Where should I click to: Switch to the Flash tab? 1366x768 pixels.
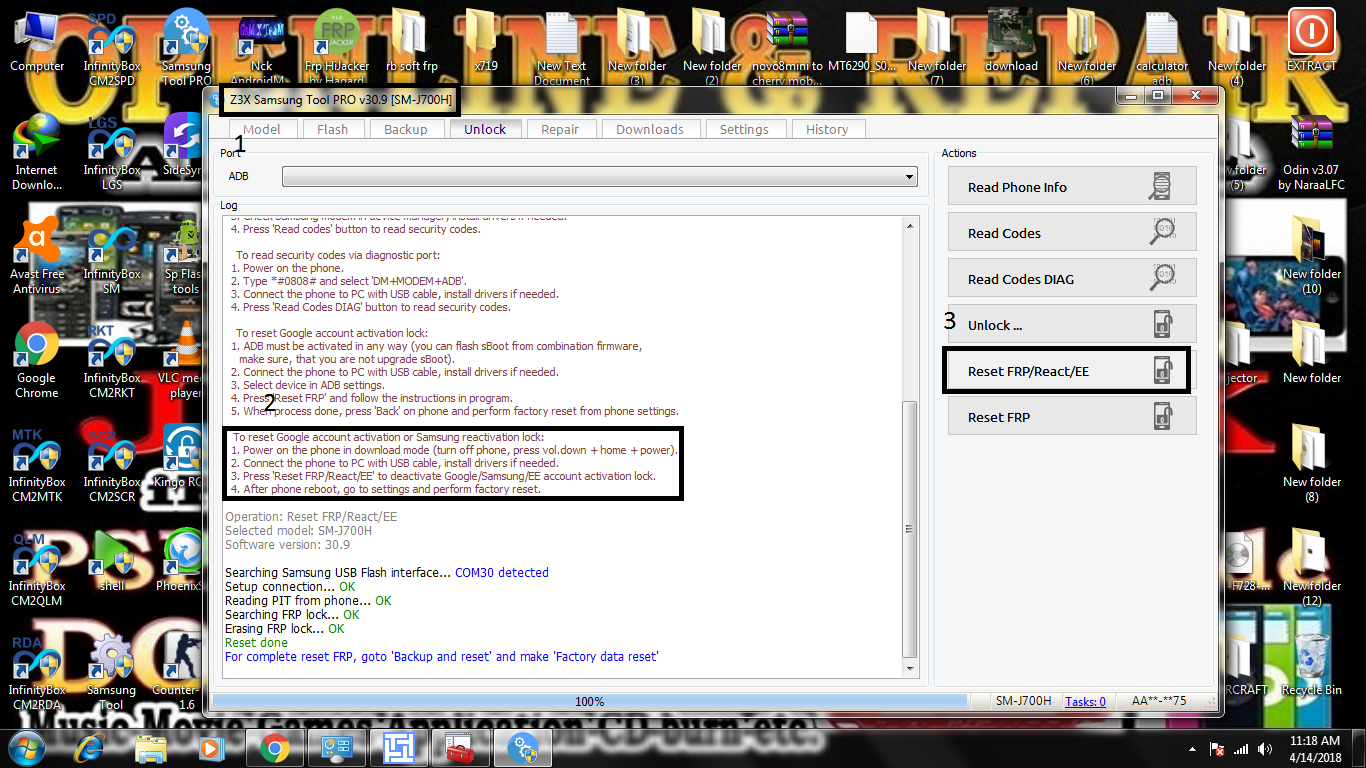(332, 129)
